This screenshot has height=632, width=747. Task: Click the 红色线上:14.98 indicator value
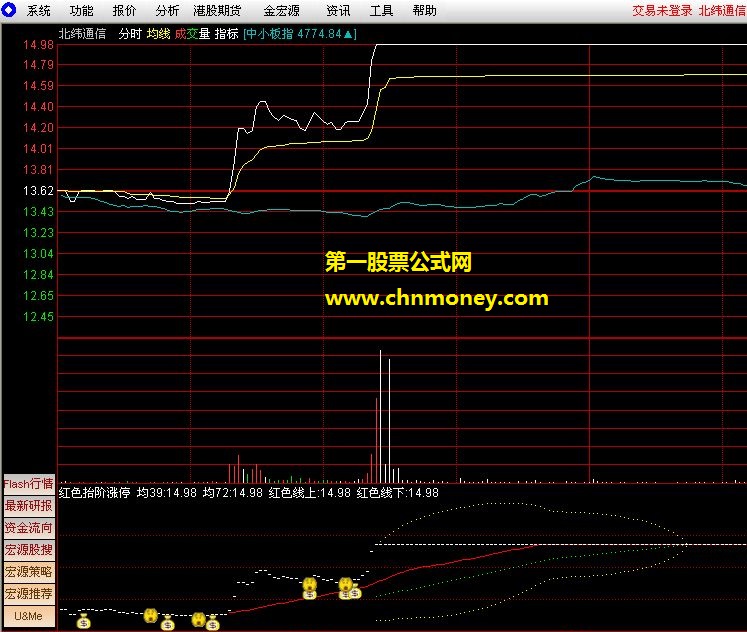(x=310, y=492)
